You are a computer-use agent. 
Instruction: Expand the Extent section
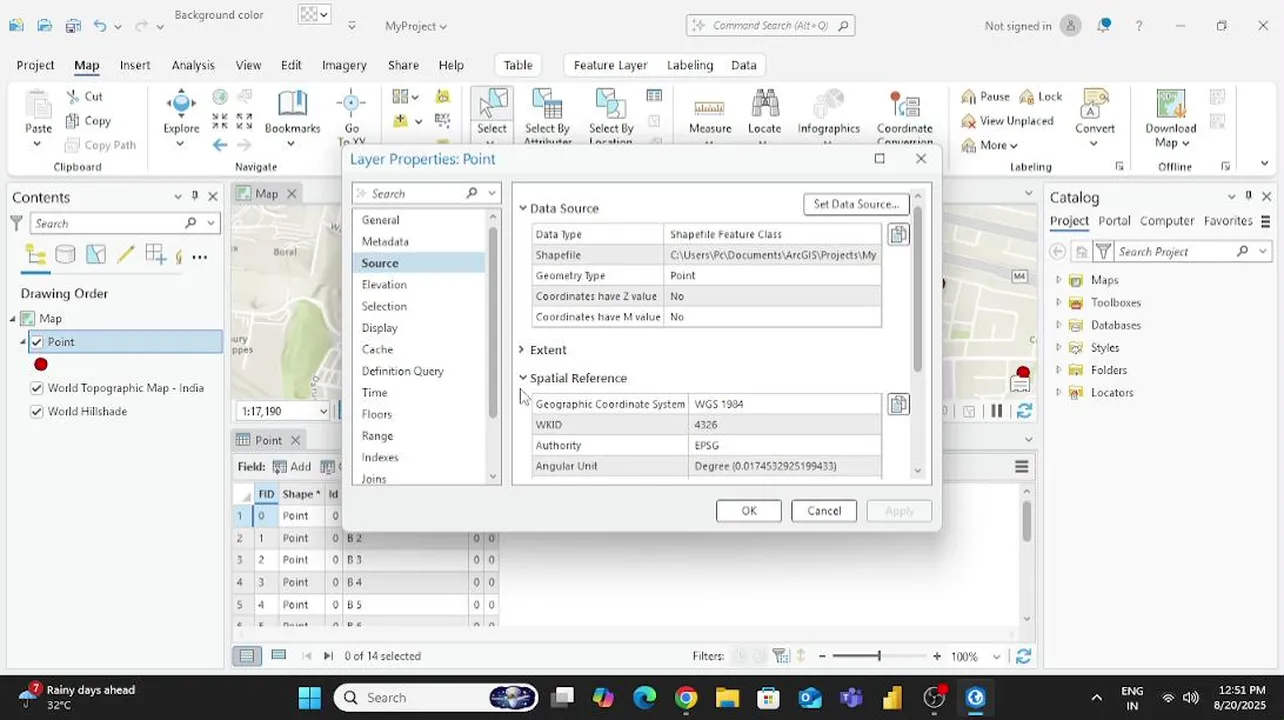coord(522,350)
